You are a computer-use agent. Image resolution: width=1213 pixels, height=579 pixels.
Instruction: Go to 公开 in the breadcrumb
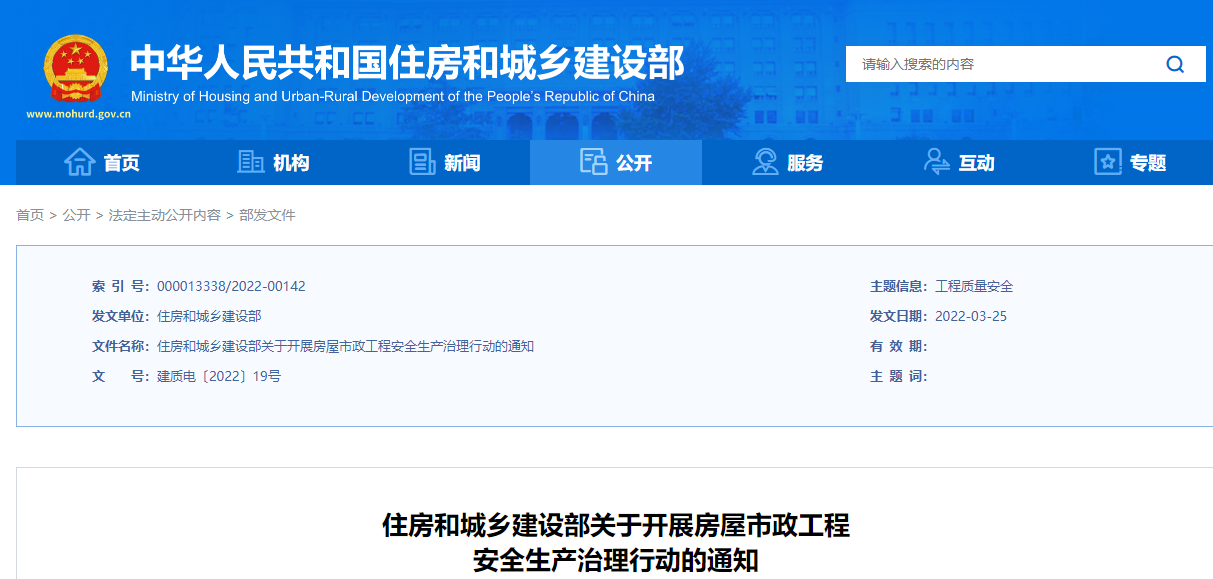76,215
